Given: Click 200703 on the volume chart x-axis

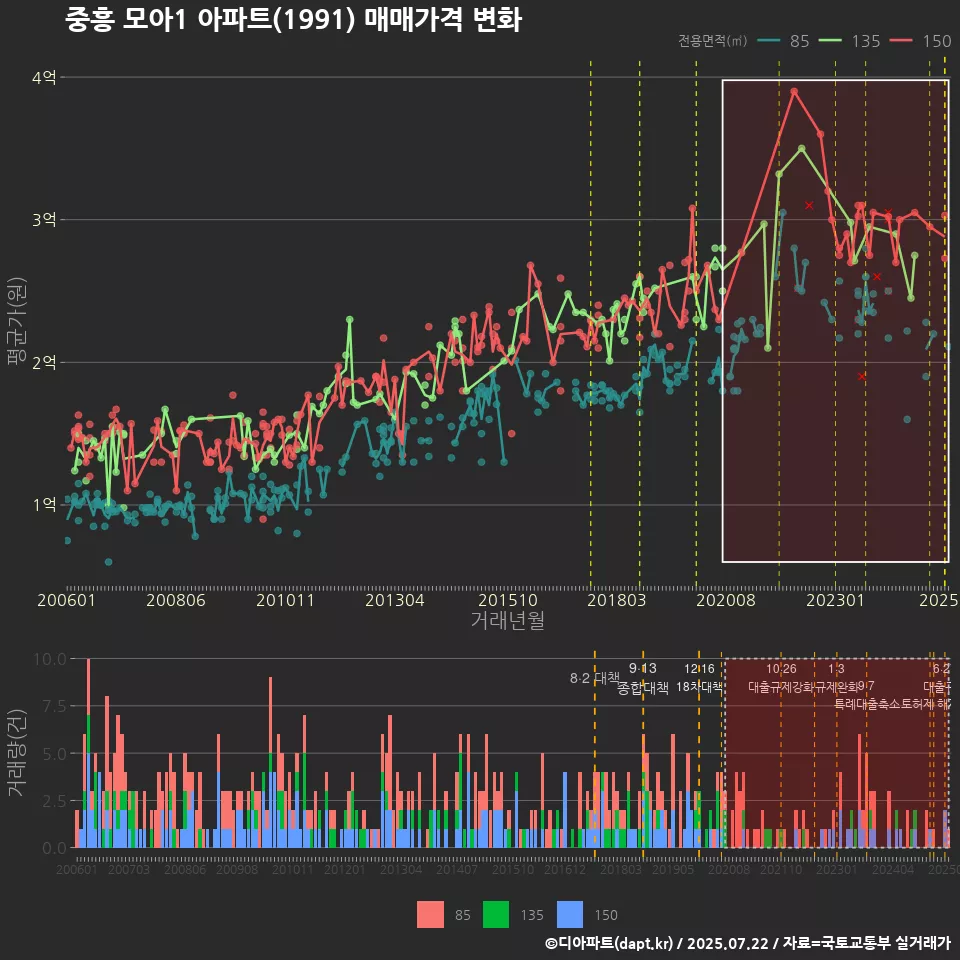Looking at the screenshot, I should pos(129,869).
